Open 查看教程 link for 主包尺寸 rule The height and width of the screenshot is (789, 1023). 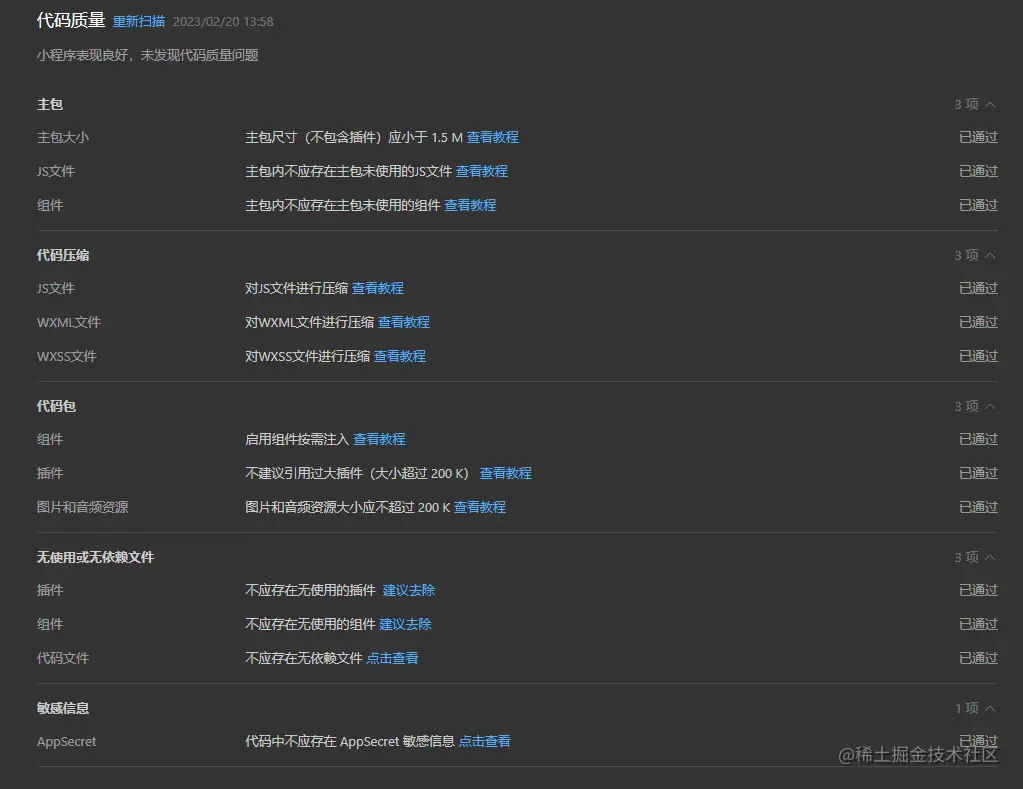coord(493,137)
